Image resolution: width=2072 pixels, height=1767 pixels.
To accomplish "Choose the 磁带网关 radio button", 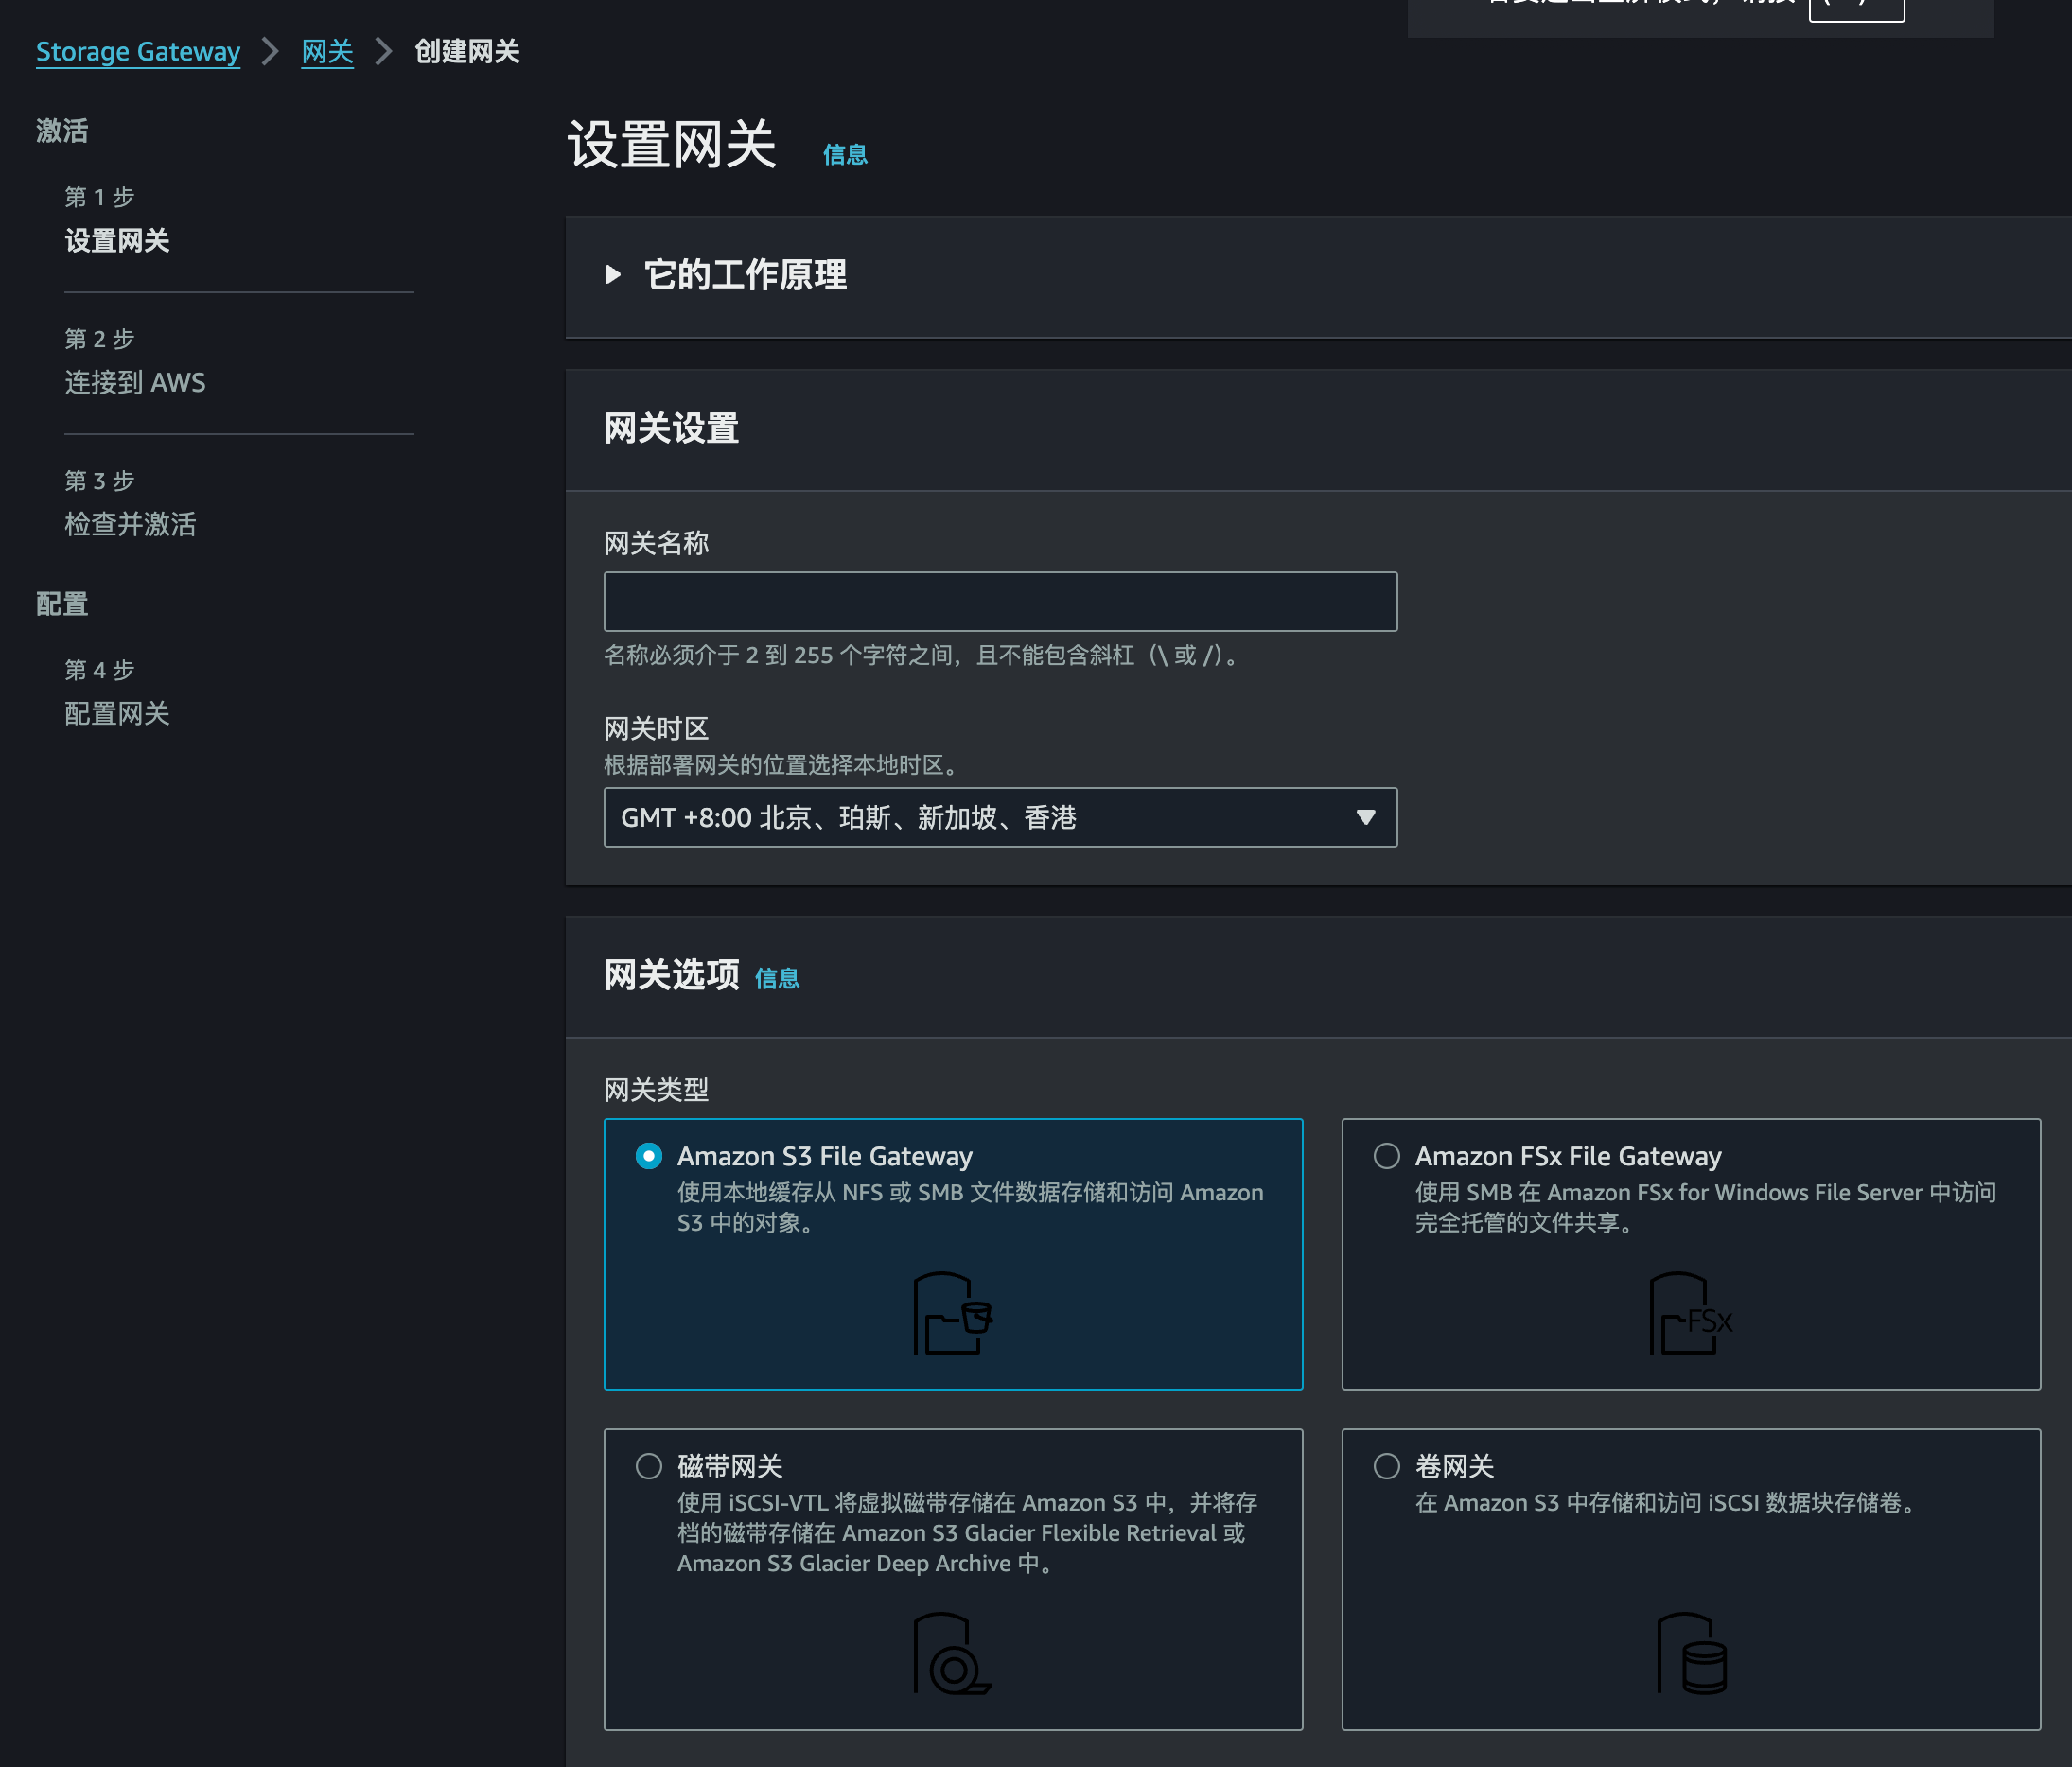I will click(649, 1466).
